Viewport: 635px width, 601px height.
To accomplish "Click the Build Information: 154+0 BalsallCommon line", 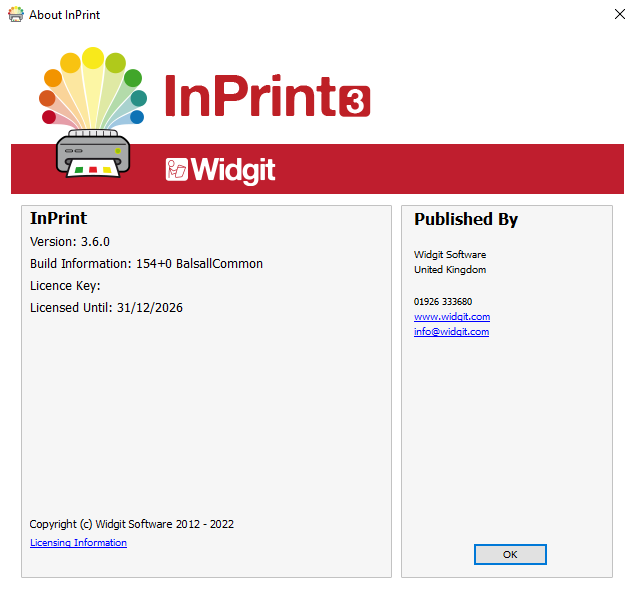I will (146, 263).
